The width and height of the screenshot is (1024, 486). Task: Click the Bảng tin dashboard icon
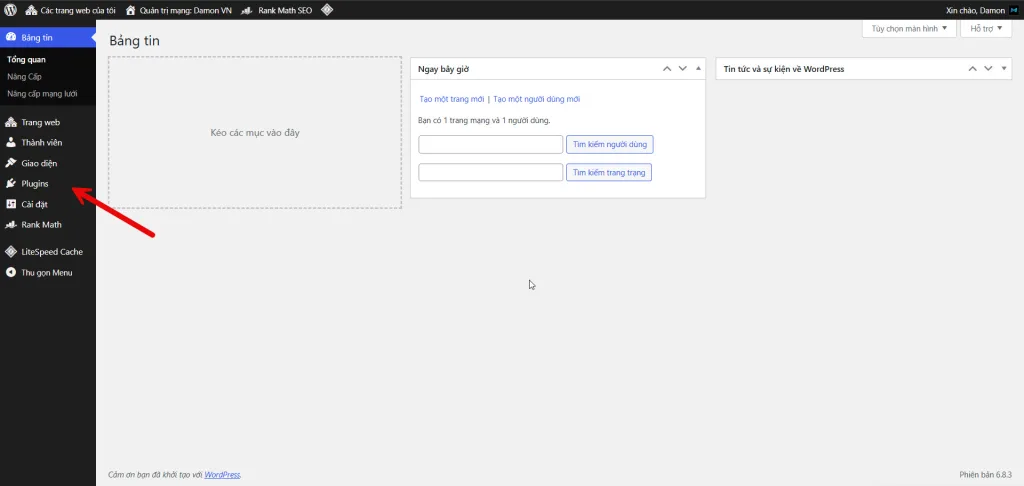(x=11, y=37)
